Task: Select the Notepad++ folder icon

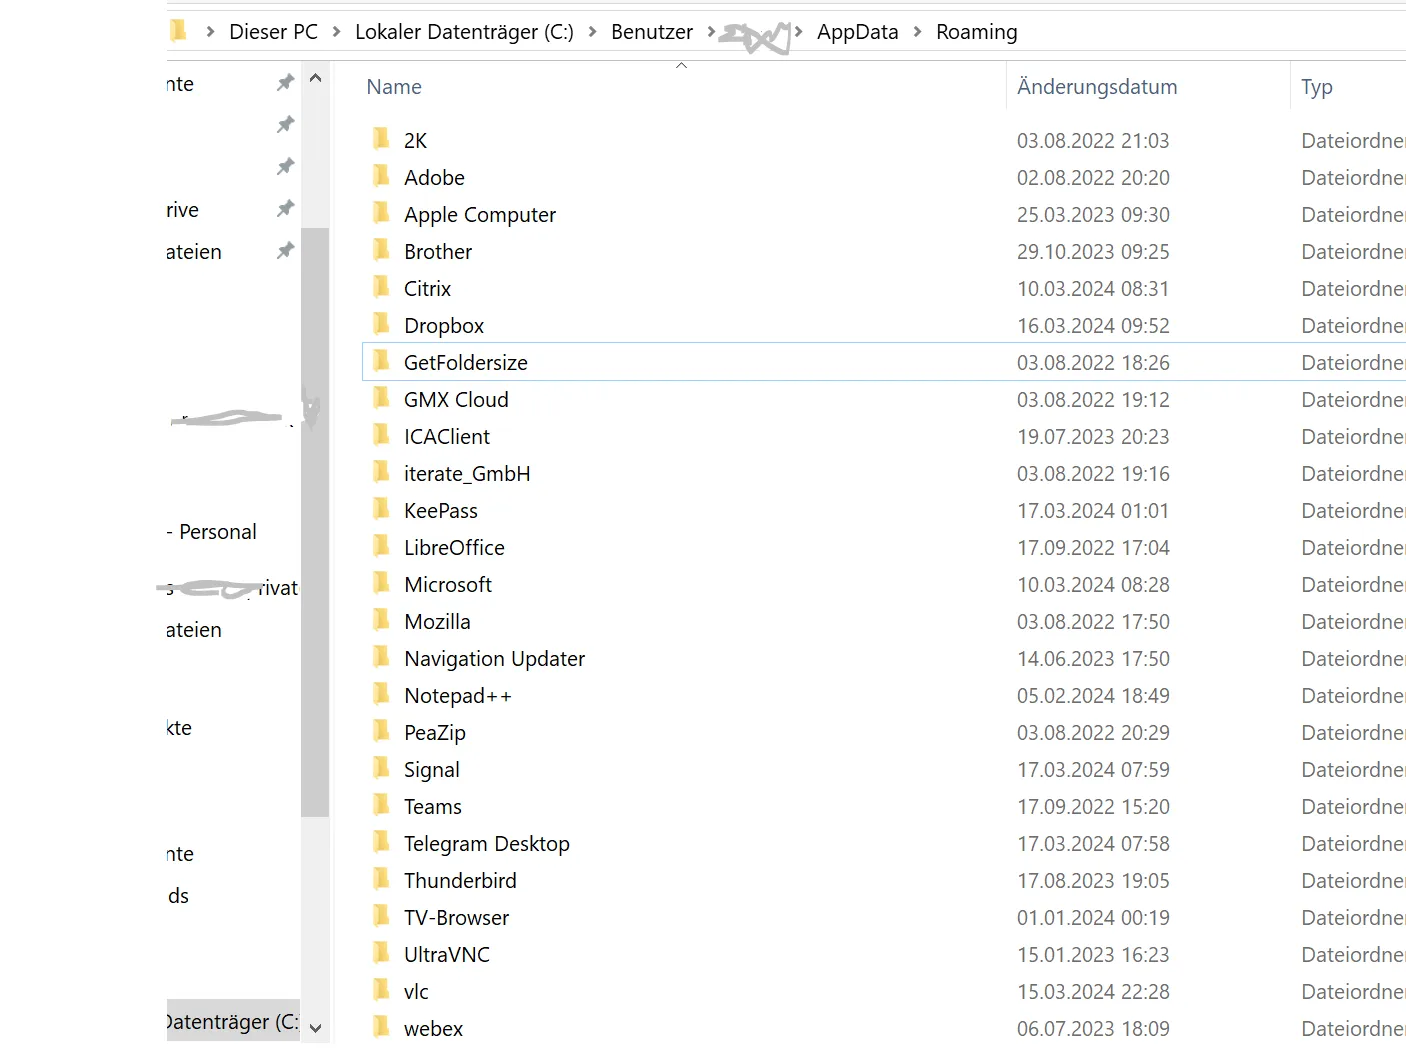Action: 381,695
